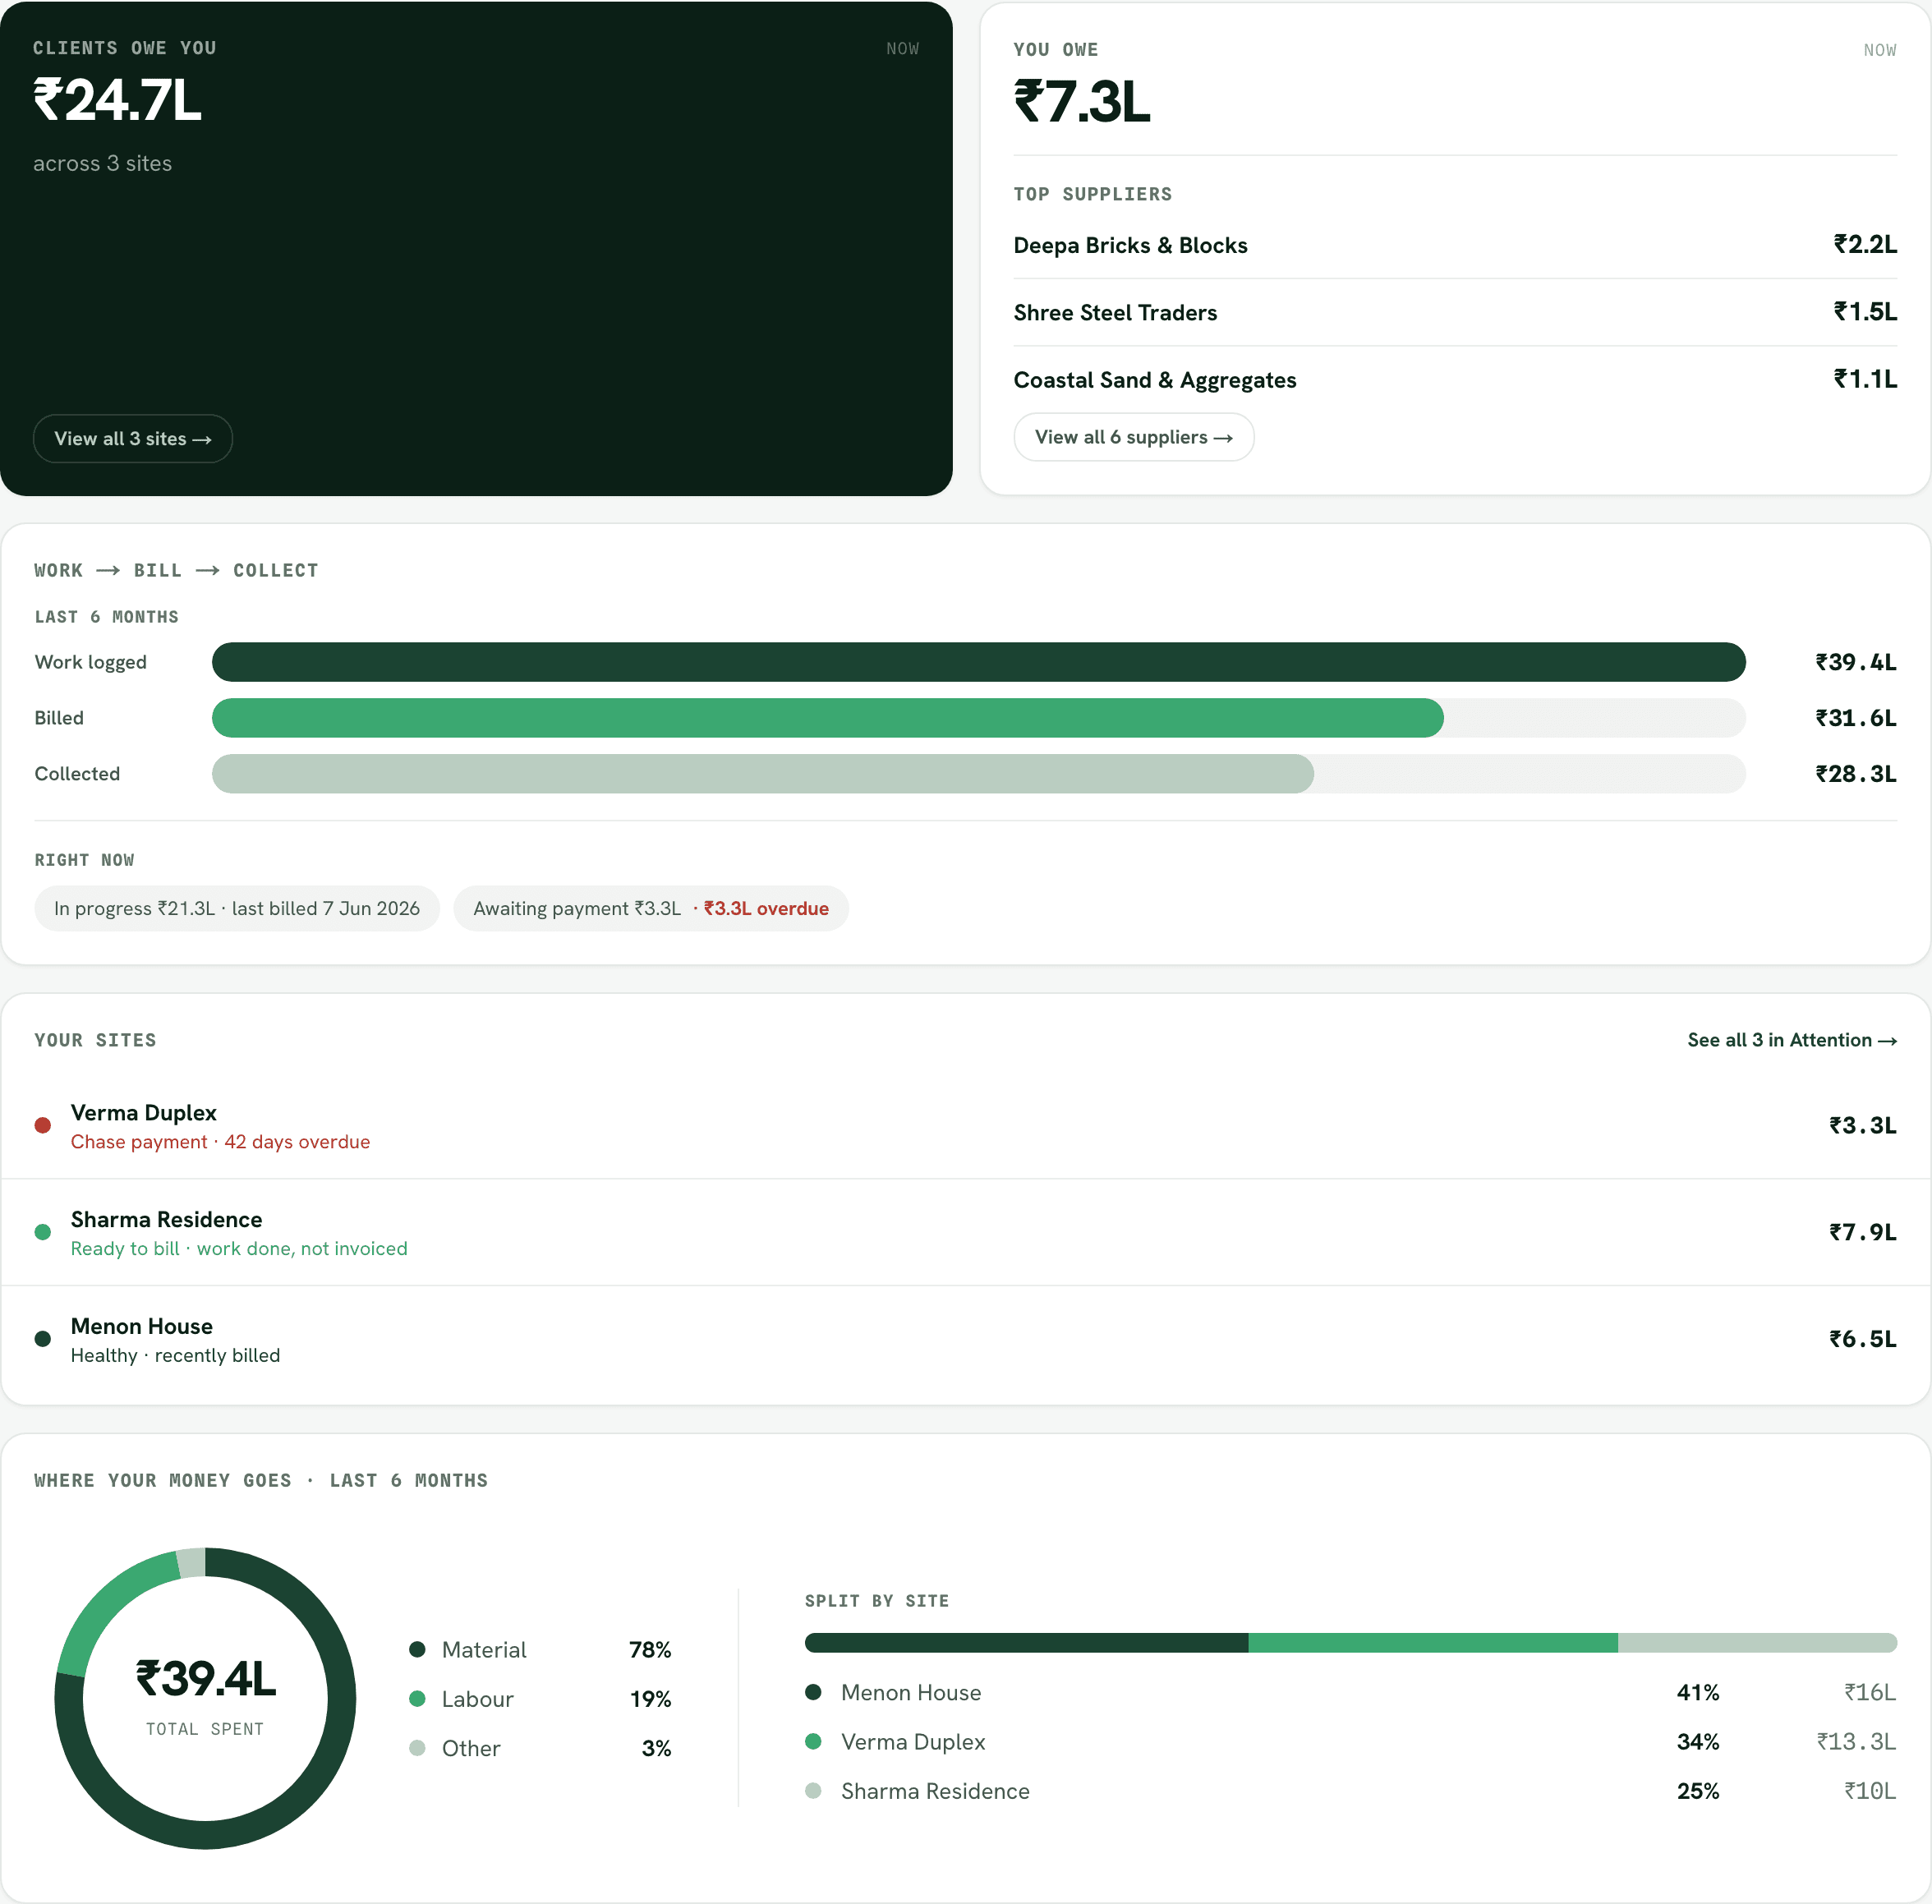Select Deepa Bricks & Blocks supplier row
Viewport: 1932px width, 1904px height.
(1455, 245)
